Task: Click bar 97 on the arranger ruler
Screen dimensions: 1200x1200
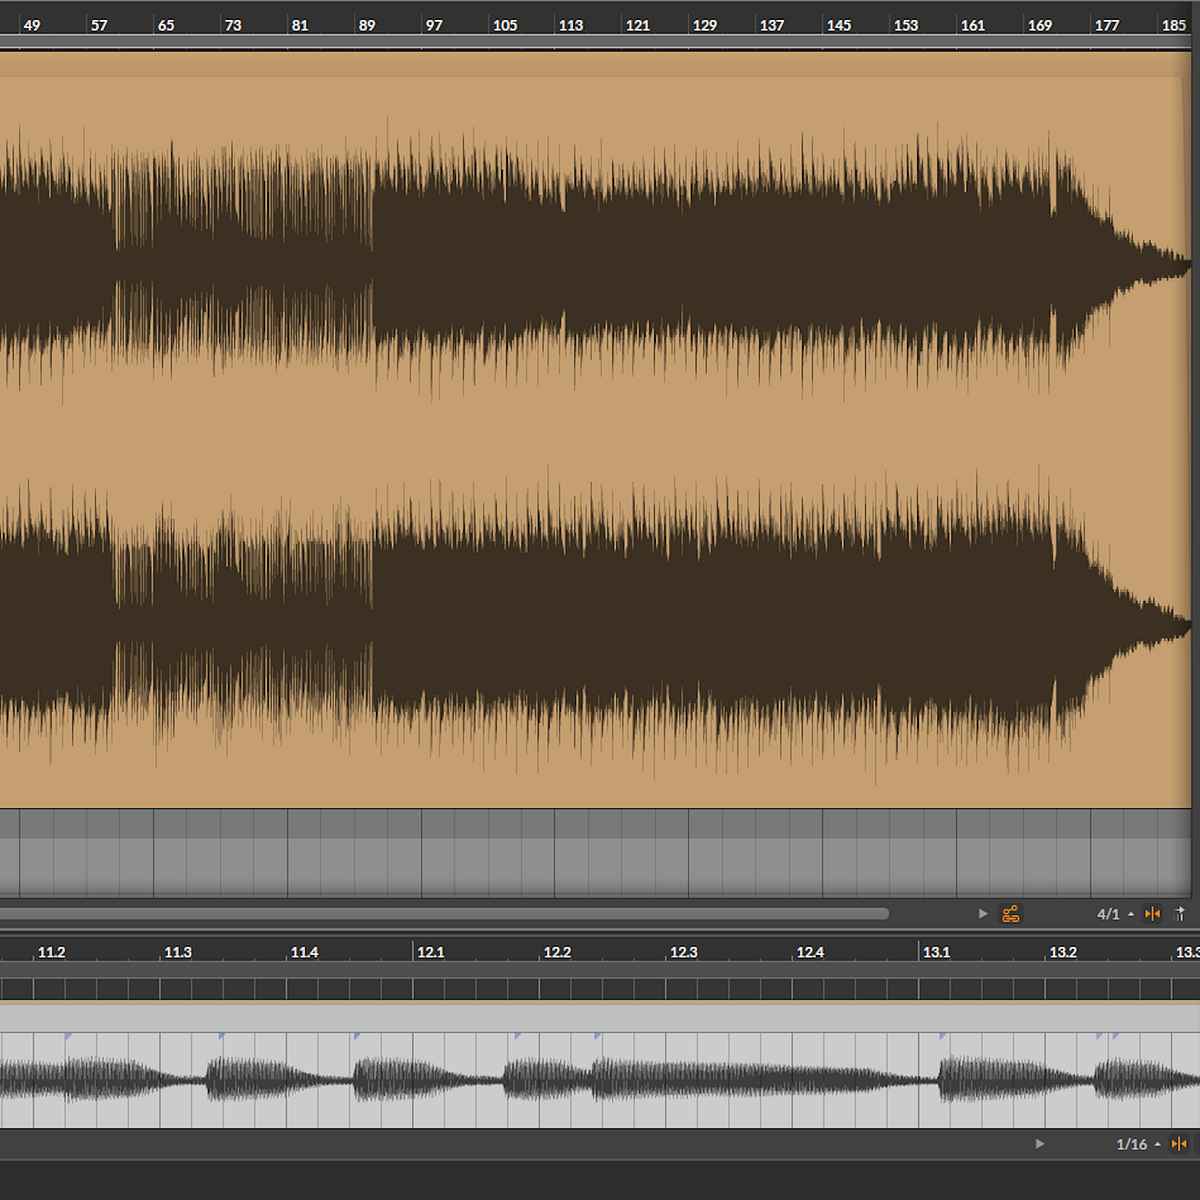Action: click(x=433, y=25)
